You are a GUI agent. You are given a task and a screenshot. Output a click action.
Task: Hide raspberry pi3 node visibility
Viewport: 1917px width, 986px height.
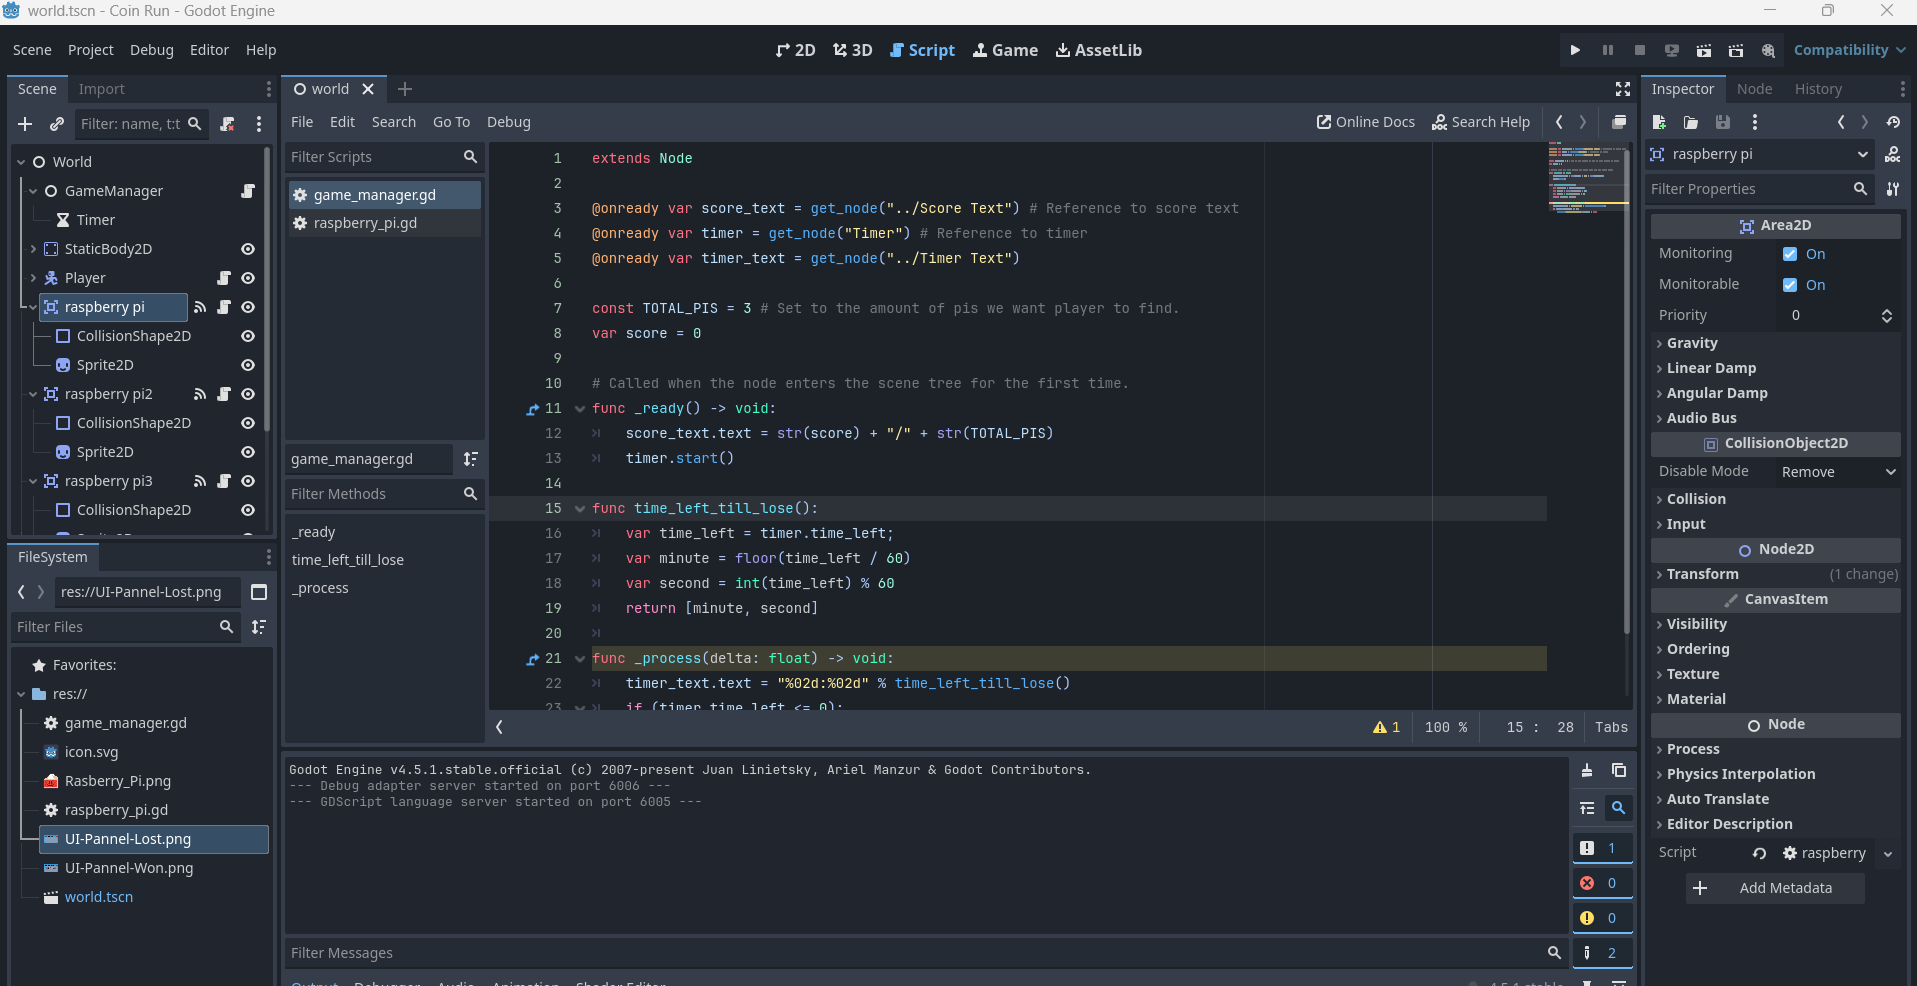248,481
